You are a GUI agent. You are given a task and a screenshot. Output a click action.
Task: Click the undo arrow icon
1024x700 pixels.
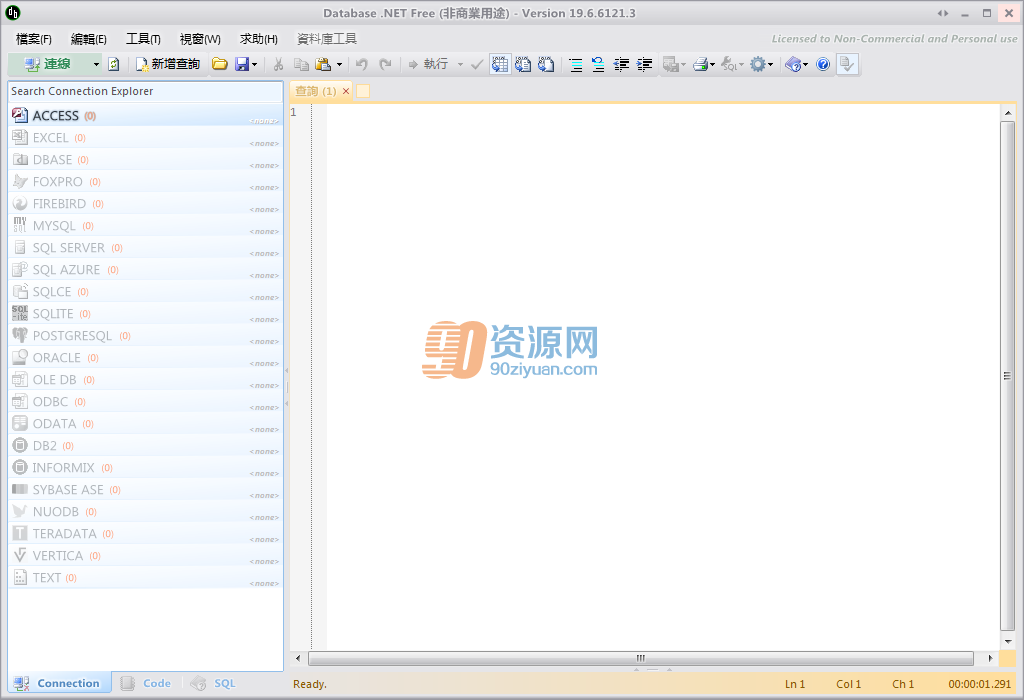click(362, 64)
